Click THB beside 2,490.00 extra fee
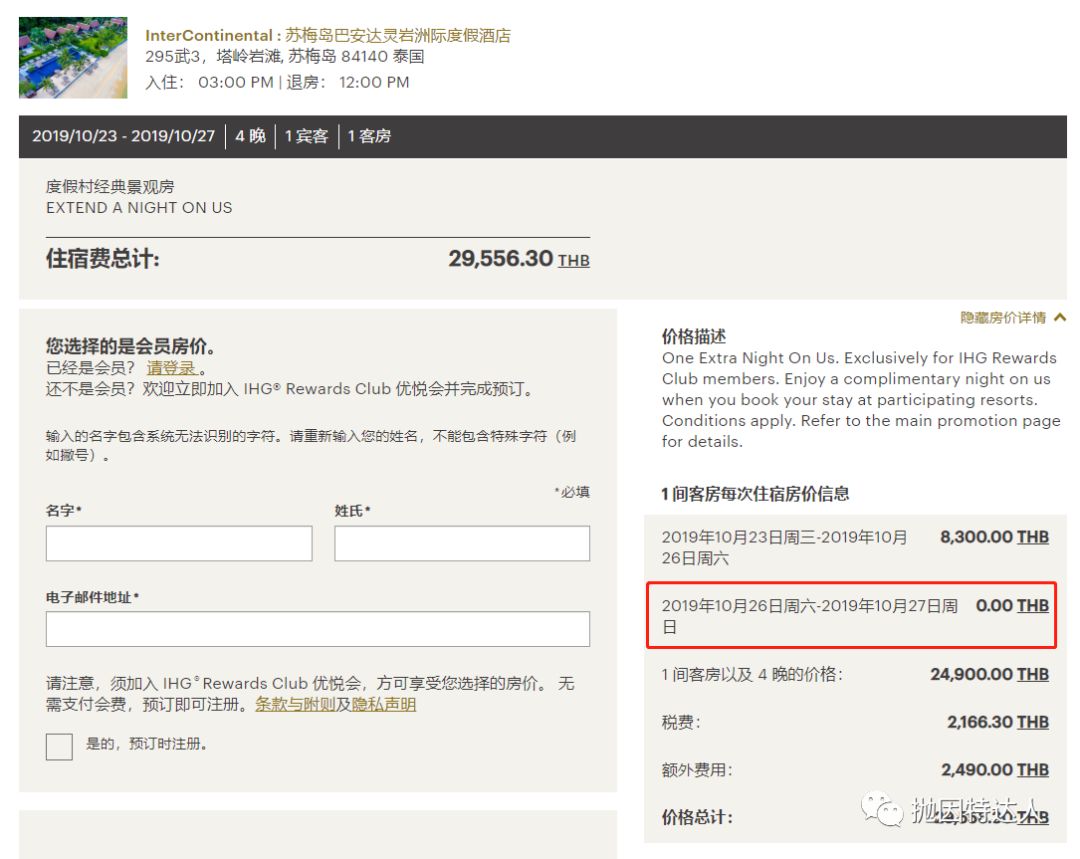Viewport: 1080px width, 859px height. click(x=1032, y=770)
